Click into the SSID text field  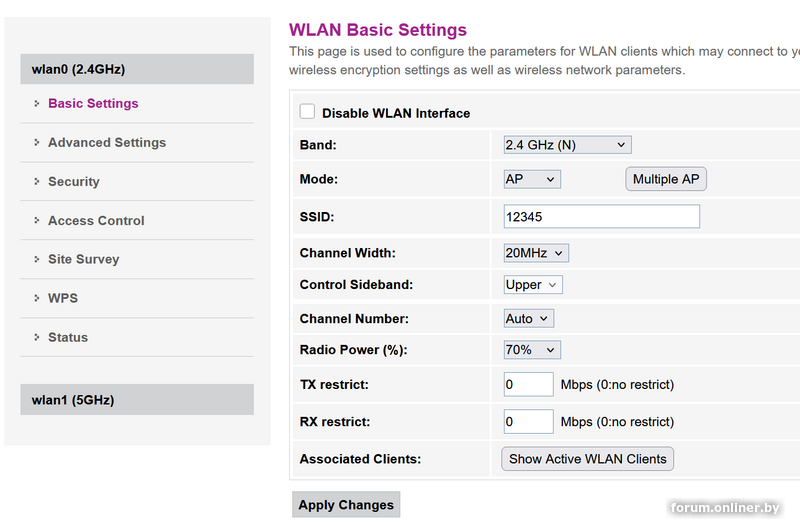(601, 216)
